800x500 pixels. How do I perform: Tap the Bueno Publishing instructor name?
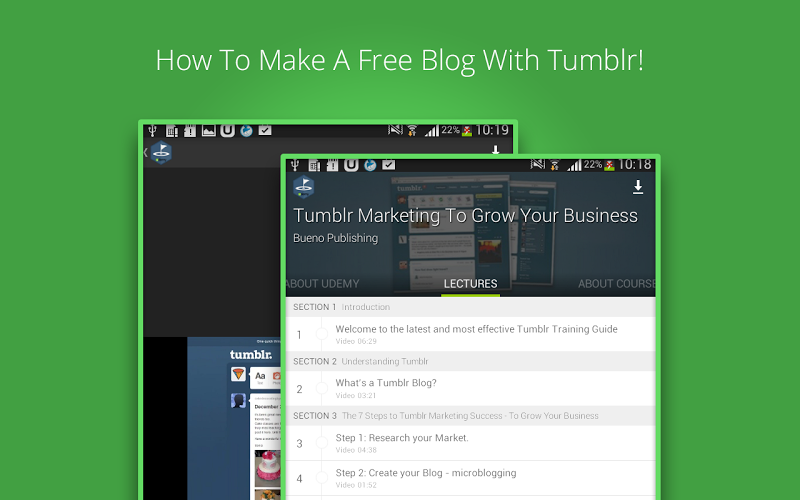point(336,238)
